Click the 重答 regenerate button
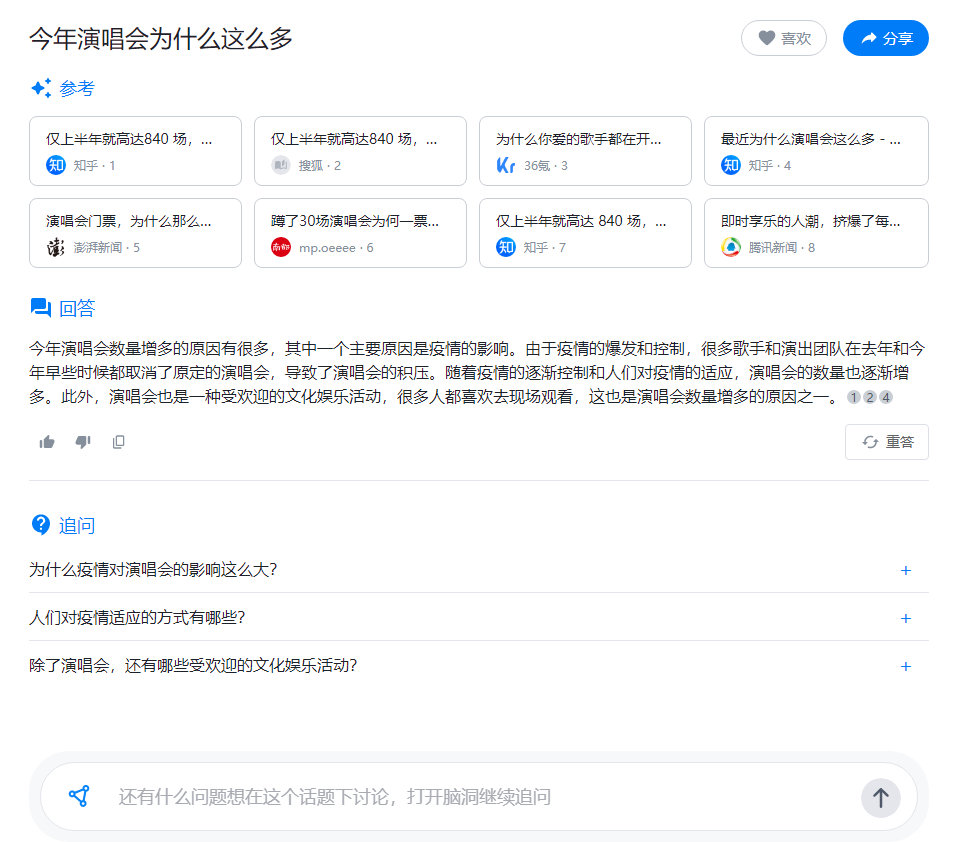965x842 pixels. pyautogui.click(x=886, y=442)
